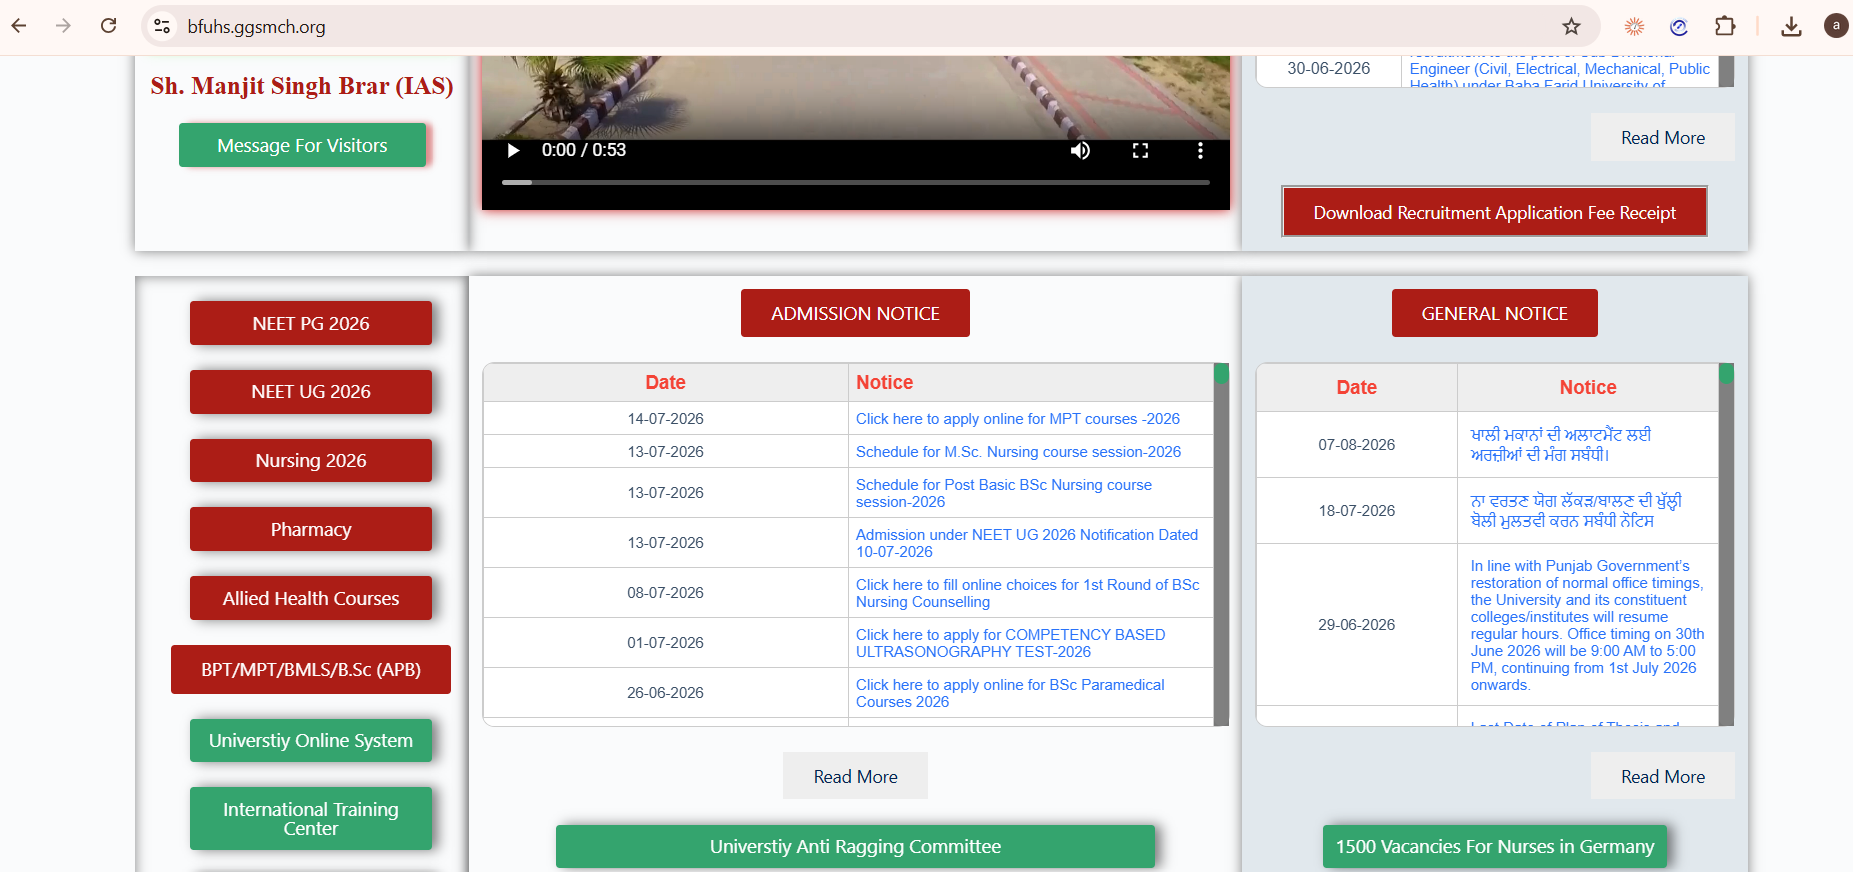Select the 26-06-2026 date cell
The image size is (1853, 872).
(x=665, y=693)
